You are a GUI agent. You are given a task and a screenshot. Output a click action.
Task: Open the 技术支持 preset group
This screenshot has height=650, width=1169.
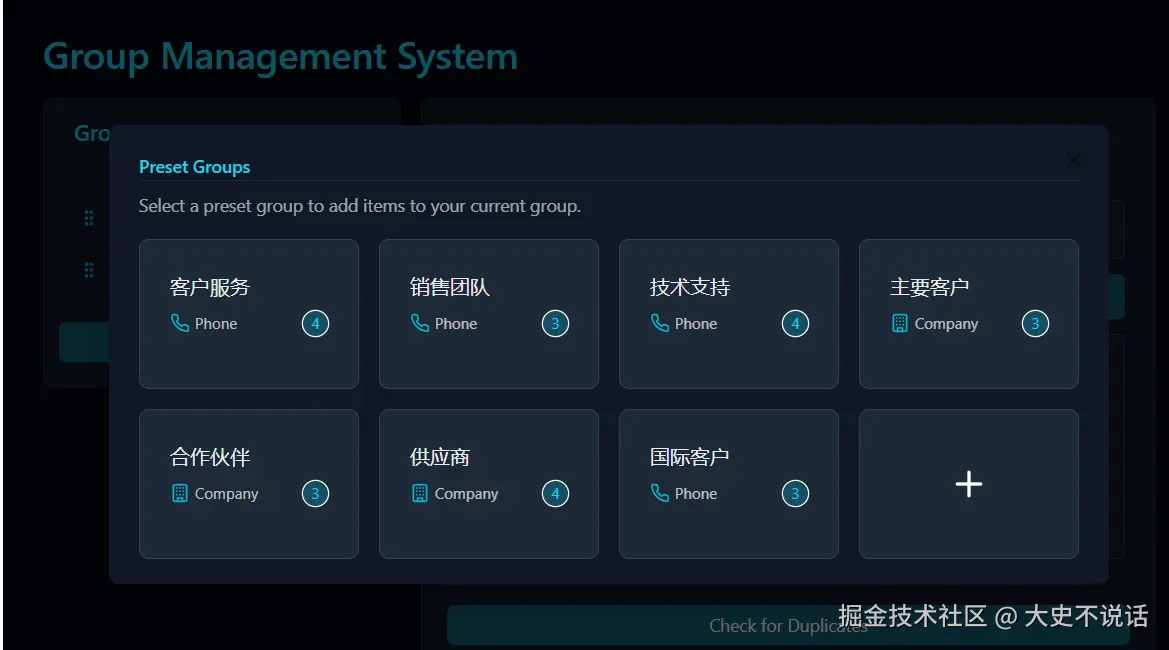(x=728, y=313)
